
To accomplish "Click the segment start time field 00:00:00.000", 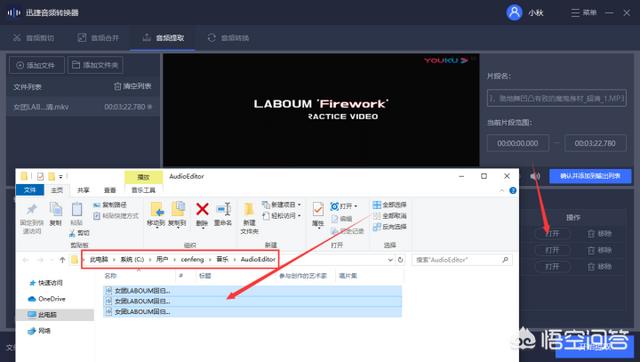I will pos(518,143).
